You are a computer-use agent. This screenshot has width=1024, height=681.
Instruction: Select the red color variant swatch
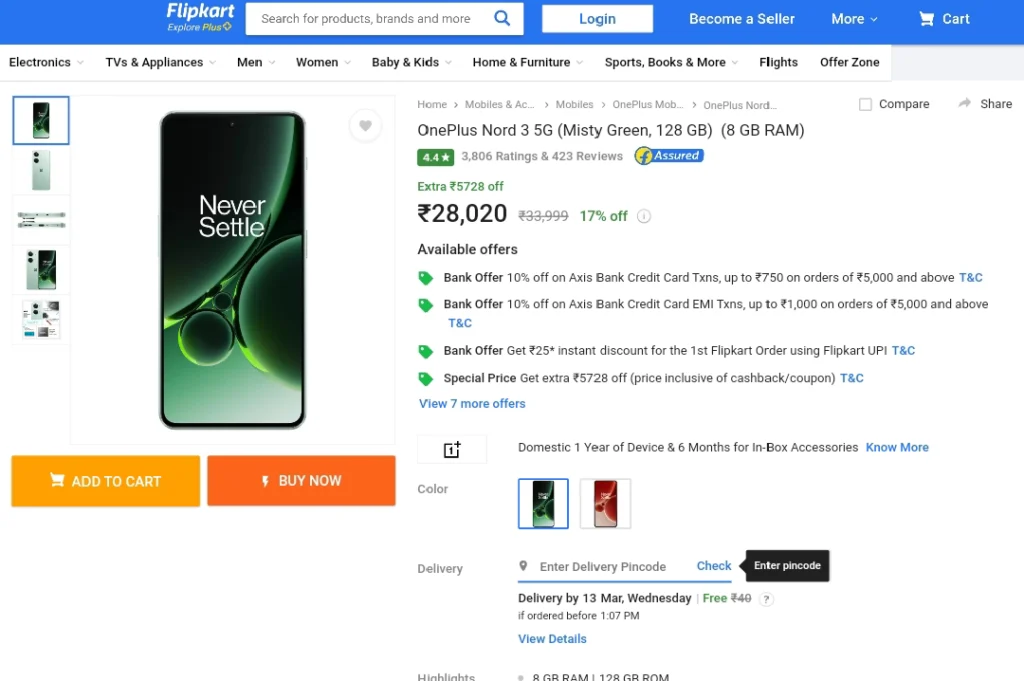tap(605, 503)
